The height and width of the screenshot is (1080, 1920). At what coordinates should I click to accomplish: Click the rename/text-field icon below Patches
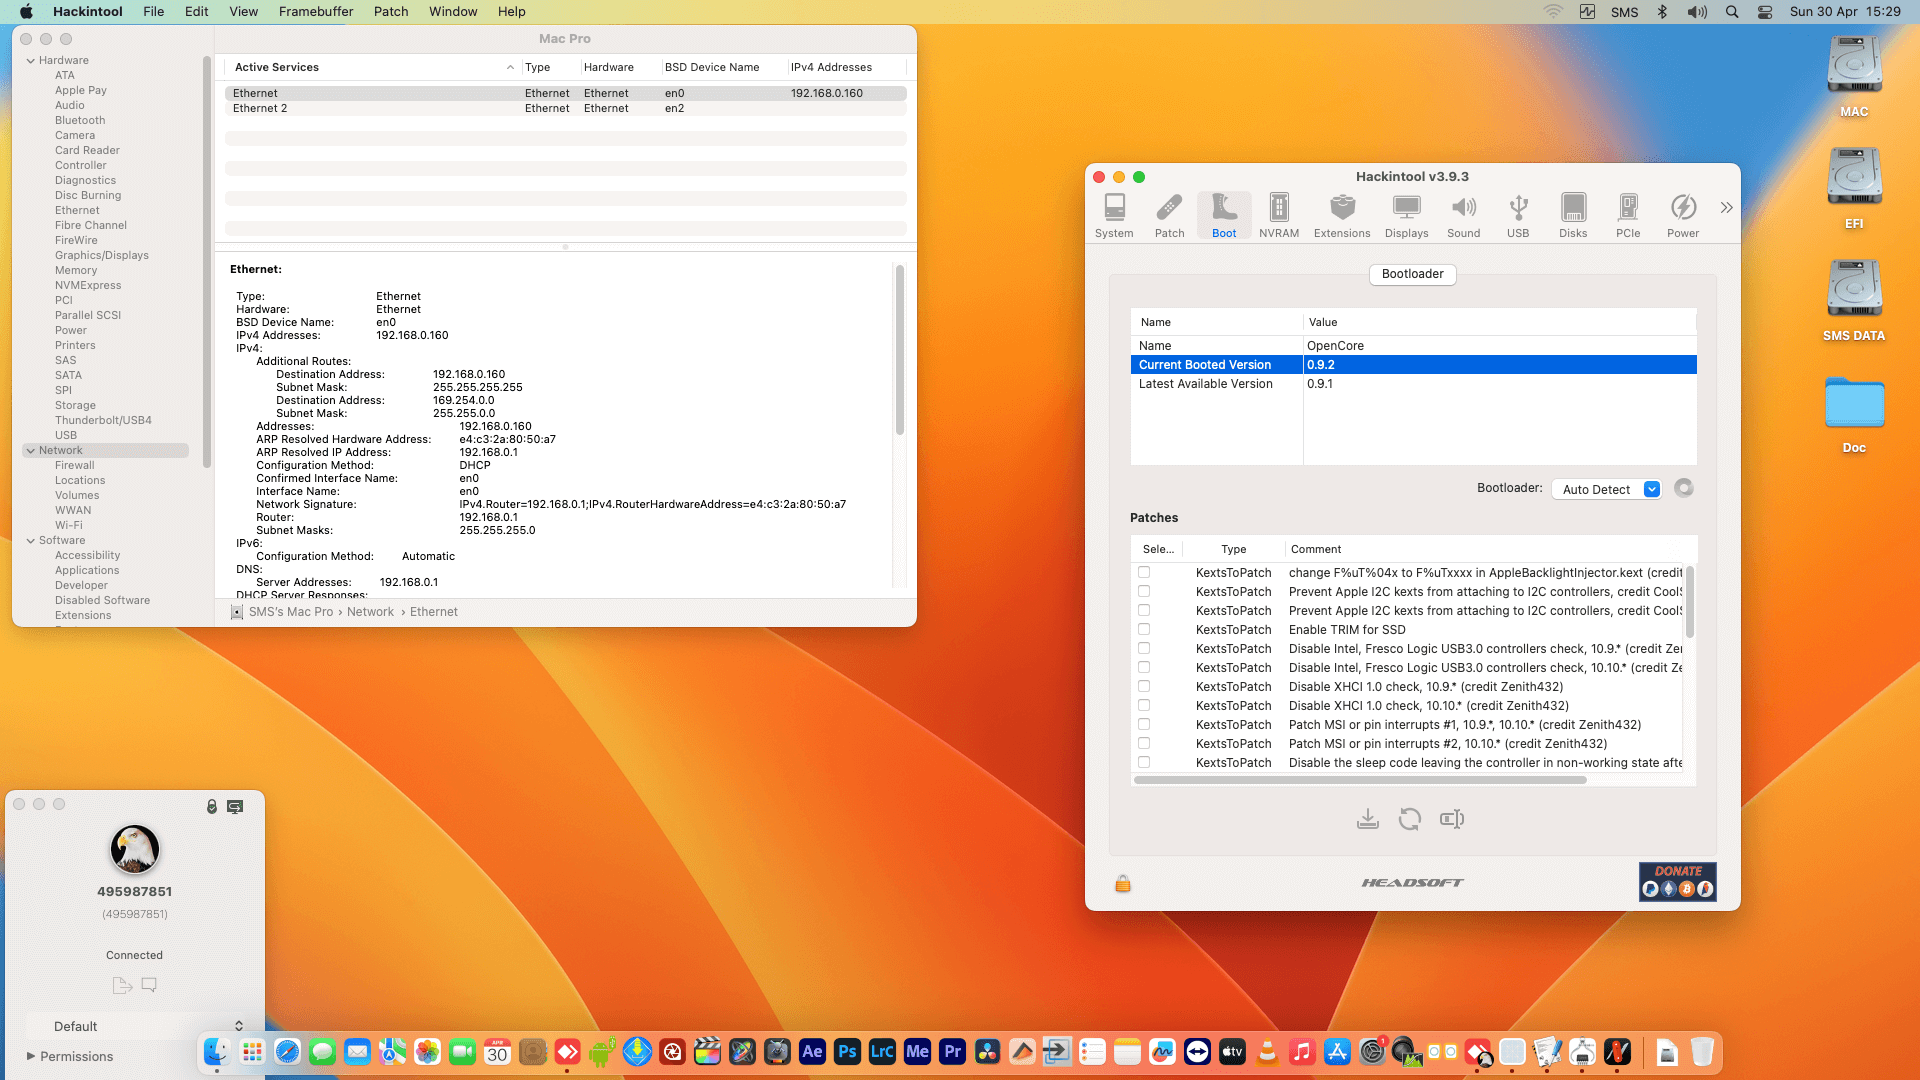coord(1452,819)
